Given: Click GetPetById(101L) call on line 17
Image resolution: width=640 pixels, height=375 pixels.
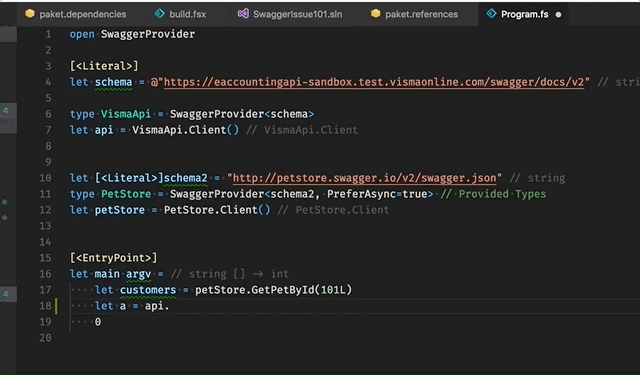Looking at the screenshot, I should 302,290.
